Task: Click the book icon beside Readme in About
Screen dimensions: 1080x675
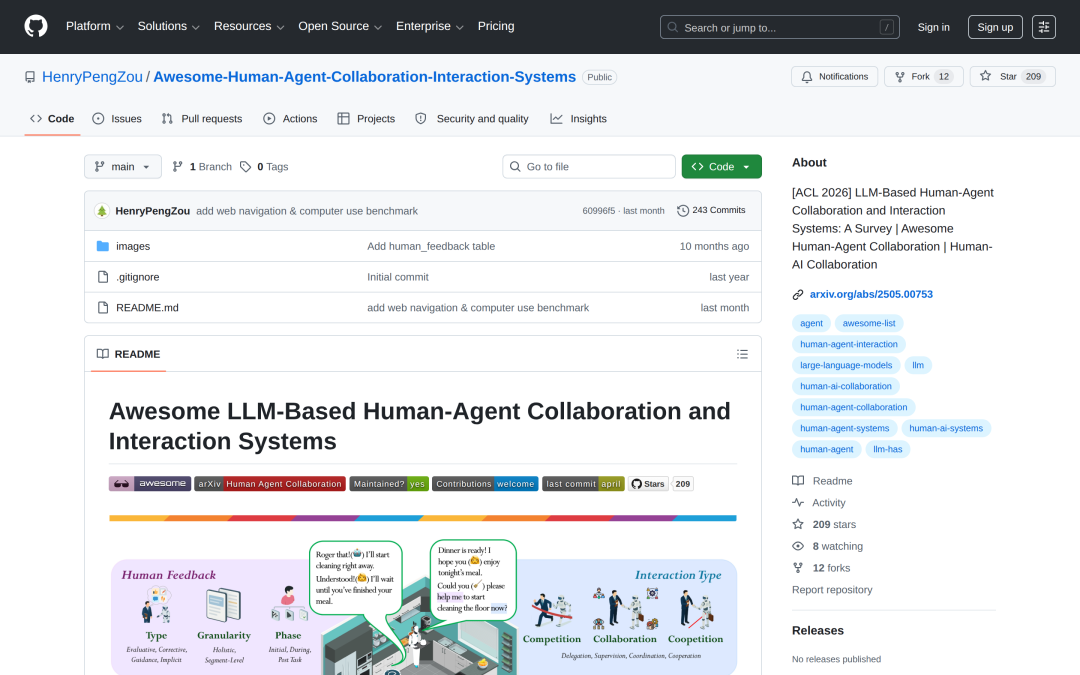Action: coord(798,481)
